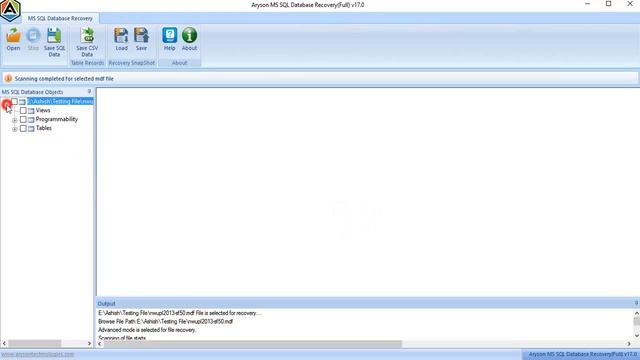Image resolution: width=640 pixels, height=360 pixels.
Task: Select the E:\Ashish\Testing File root item
Action: point(60,101)
